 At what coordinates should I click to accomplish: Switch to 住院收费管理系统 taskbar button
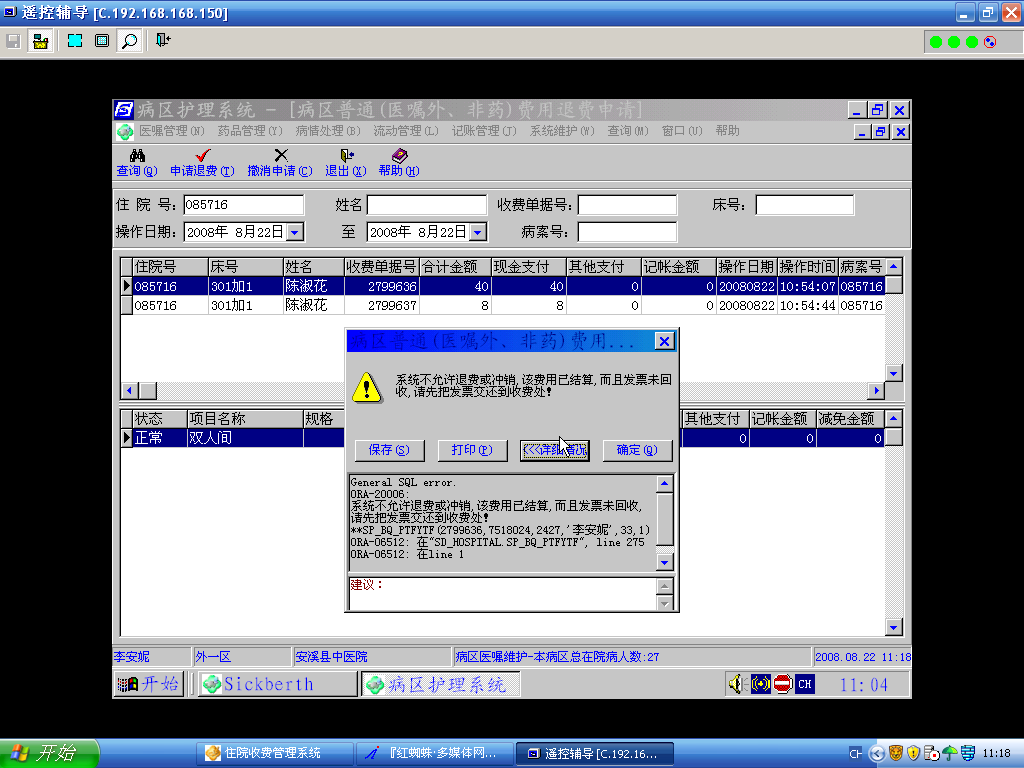pyautogui.click(x=275, y=753)
